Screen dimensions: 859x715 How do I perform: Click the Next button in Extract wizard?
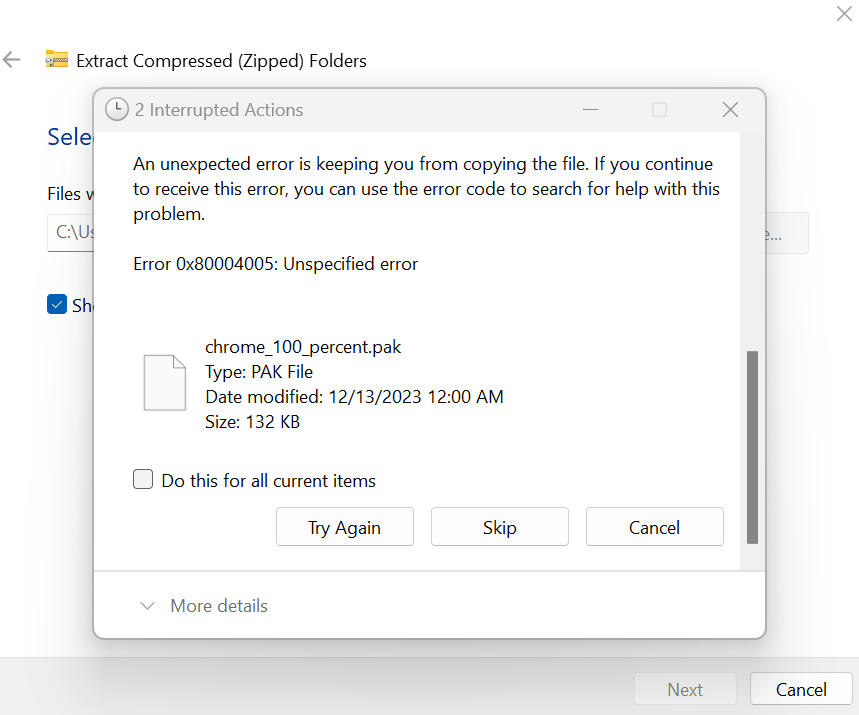click(685, 689)
